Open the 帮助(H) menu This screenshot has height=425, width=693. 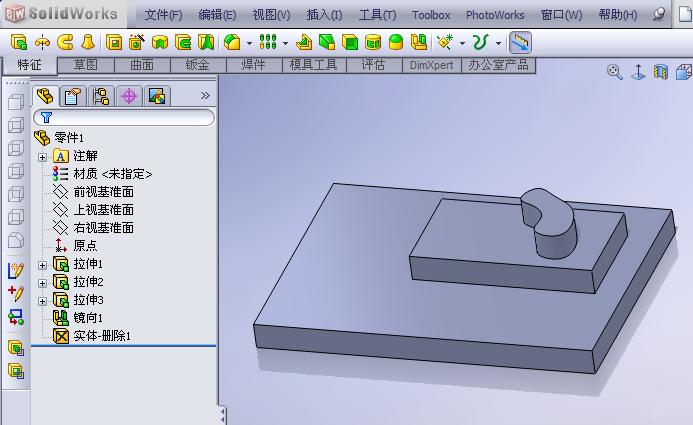coord(618,15)
